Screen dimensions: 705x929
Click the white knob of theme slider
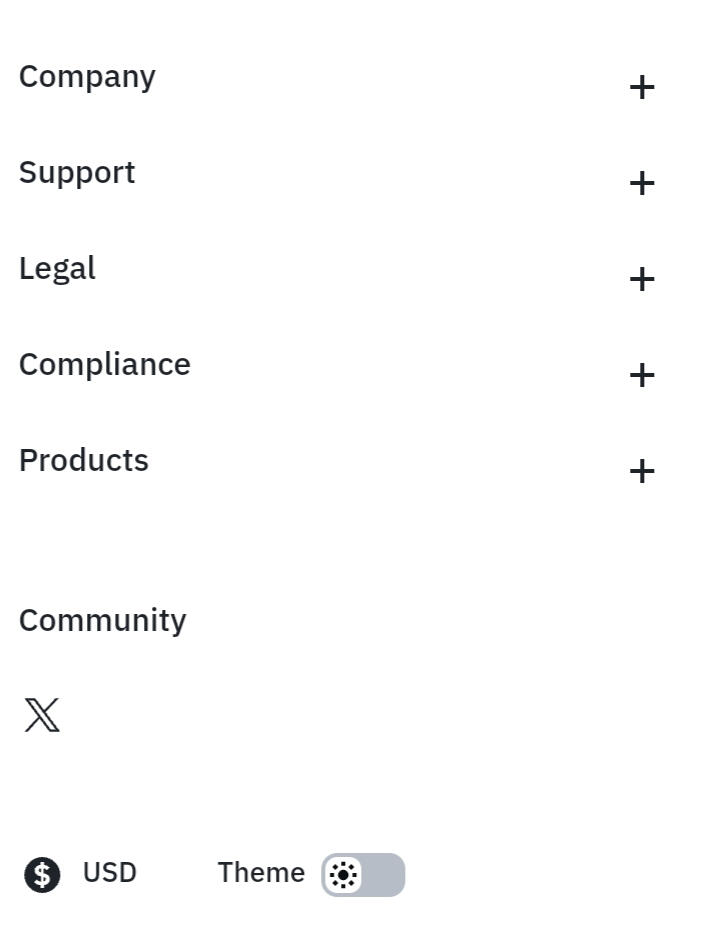coord(343,874)
